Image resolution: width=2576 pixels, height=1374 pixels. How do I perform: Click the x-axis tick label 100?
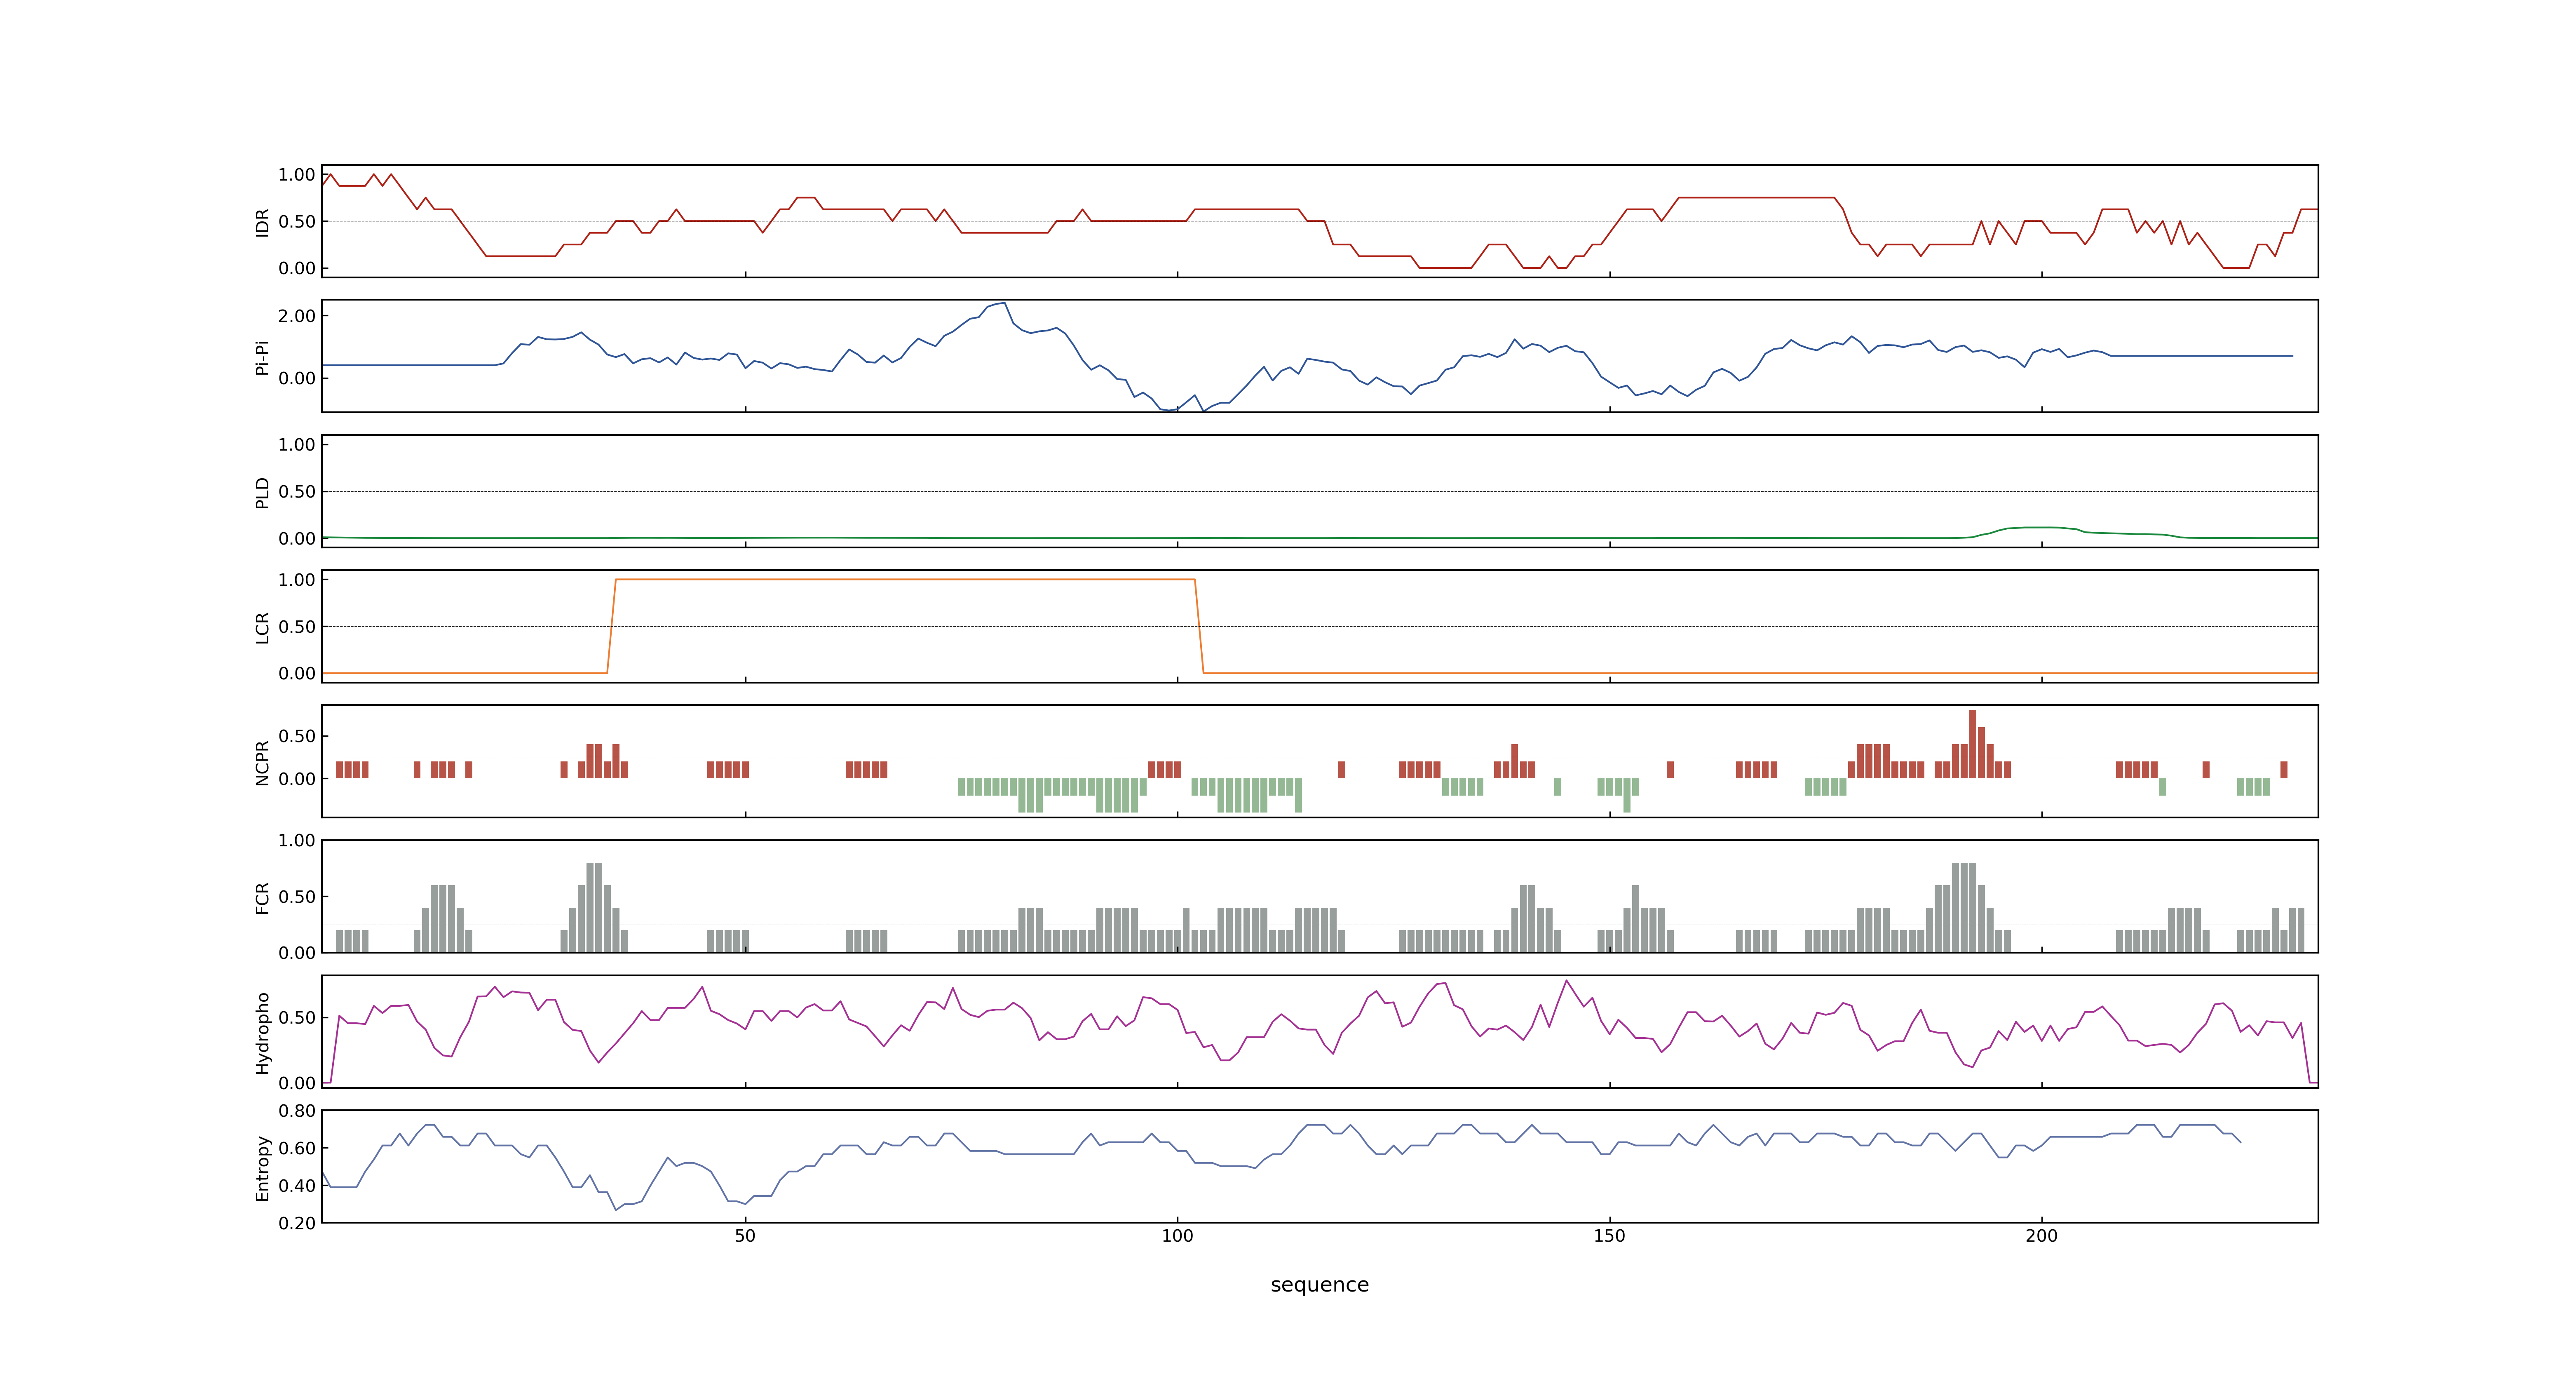pos(1177,1236)
